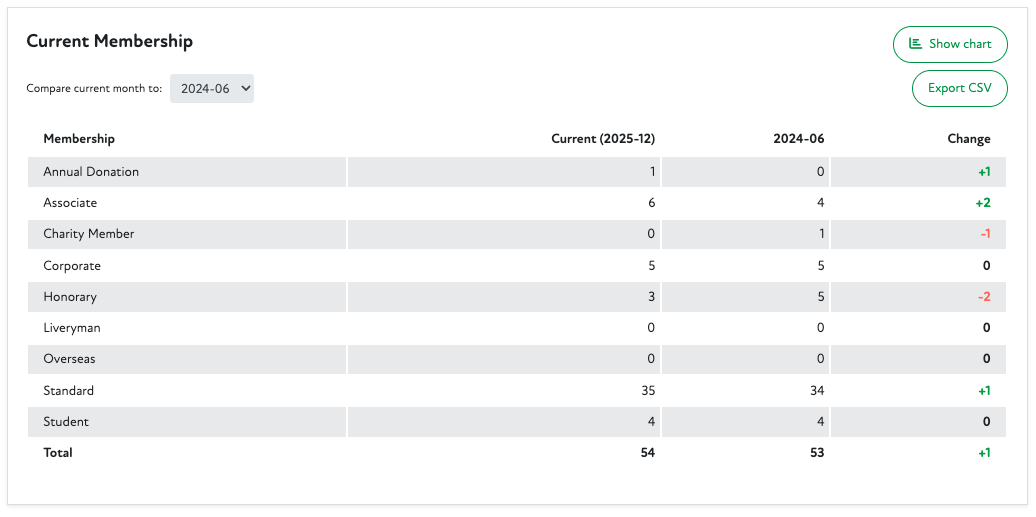The width and height of the screenshot is (1036, 517).
Task: Select the Associate membership row
Action: click(x=70, y=203)
